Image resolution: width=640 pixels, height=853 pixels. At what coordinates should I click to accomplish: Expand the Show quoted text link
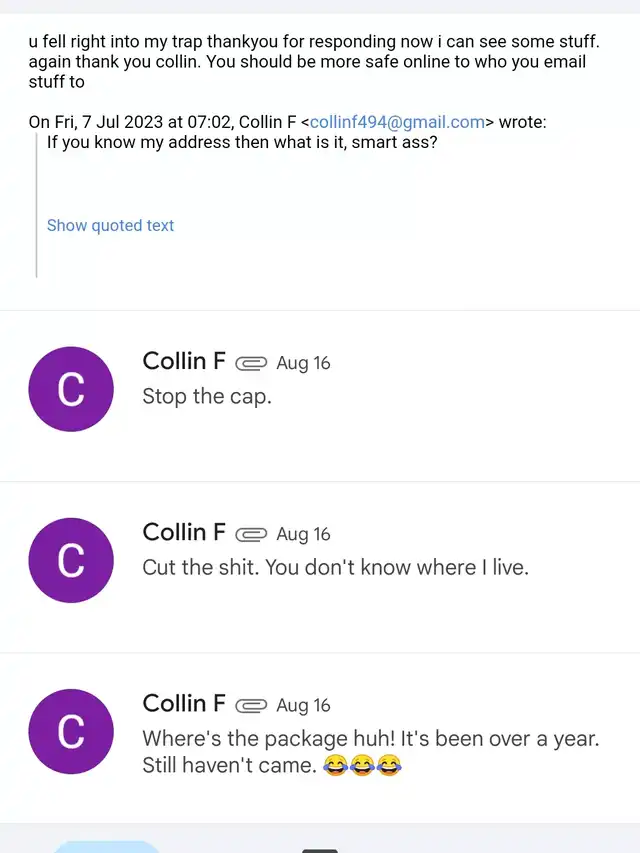point(110,225)
